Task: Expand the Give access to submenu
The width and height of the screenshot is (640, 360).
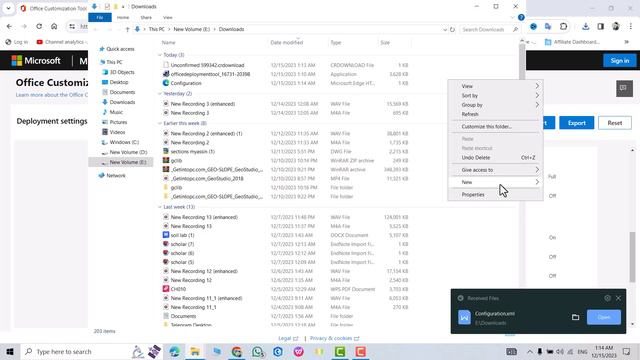Action: pos(496,170)
